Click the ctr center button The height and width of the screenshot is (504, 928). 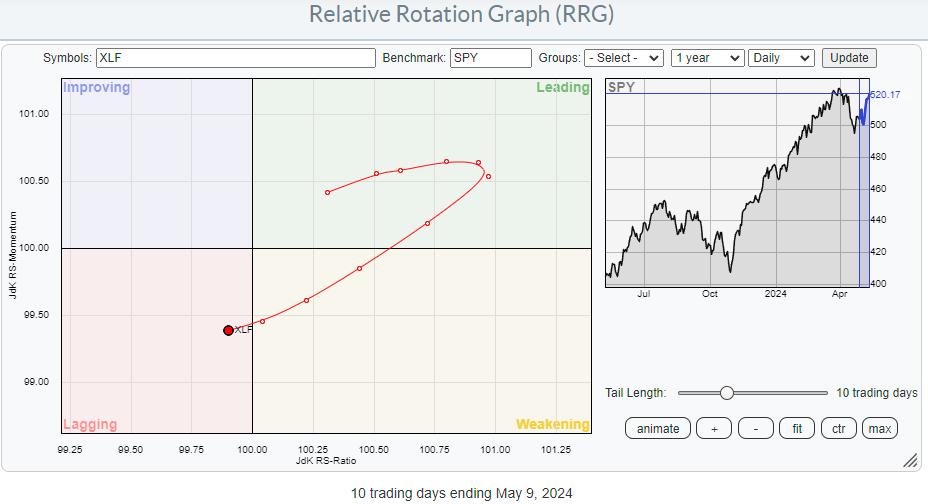[x=839, y=428]
